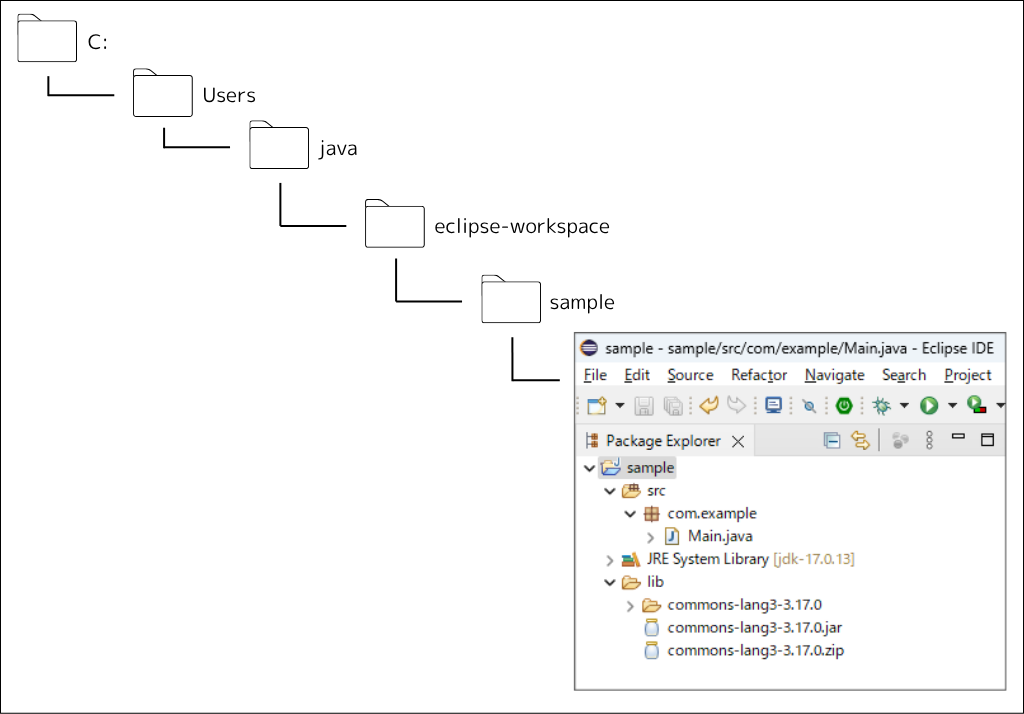
Task: Collapse the sample project node
Action: click(589, 468)
